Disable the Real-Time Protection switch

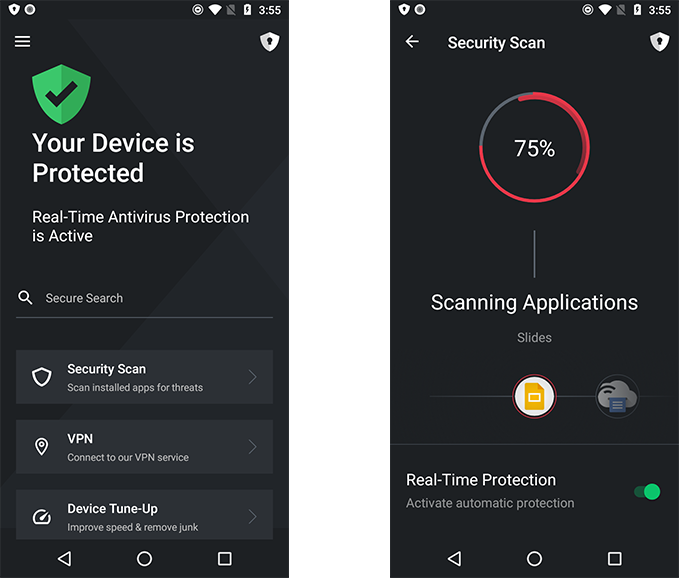[647, 492]
